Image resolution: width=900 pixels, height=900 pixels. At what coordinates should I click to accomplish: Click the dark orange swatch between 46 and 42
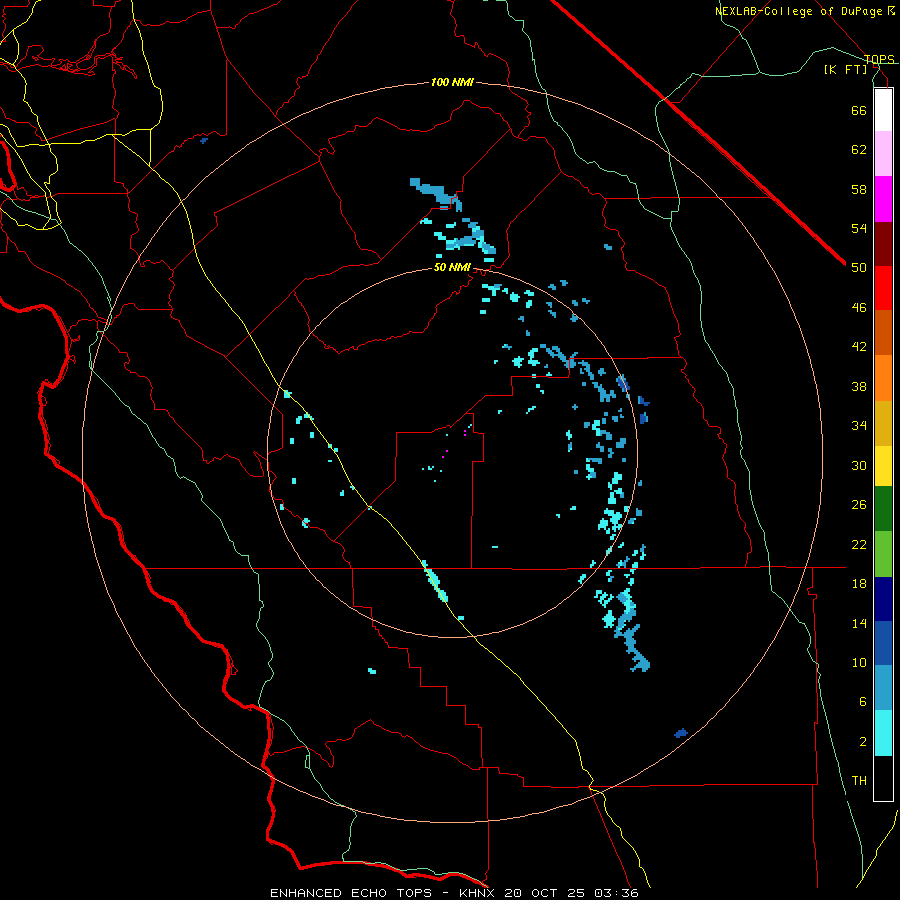pos(883,332)
